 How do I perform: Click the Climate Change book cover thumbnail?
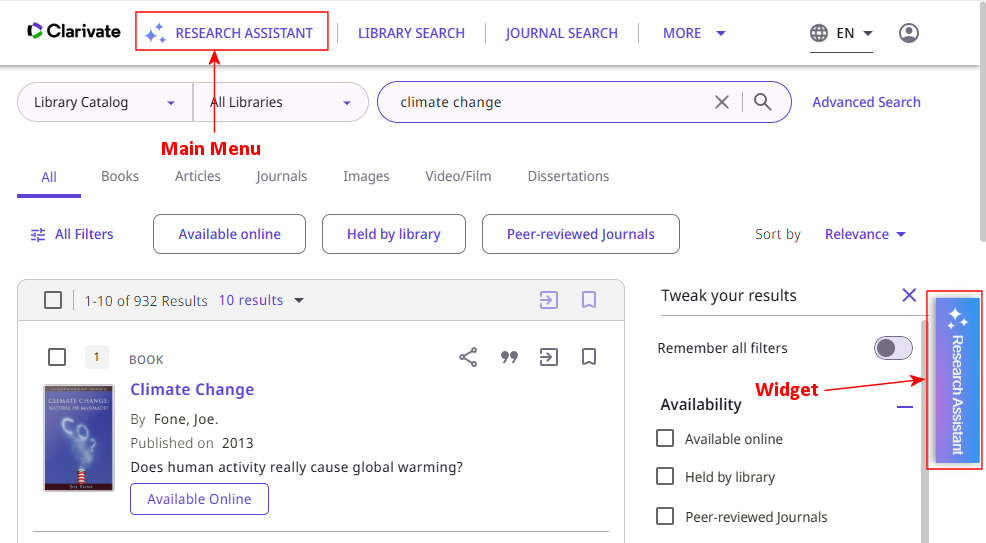79,437
